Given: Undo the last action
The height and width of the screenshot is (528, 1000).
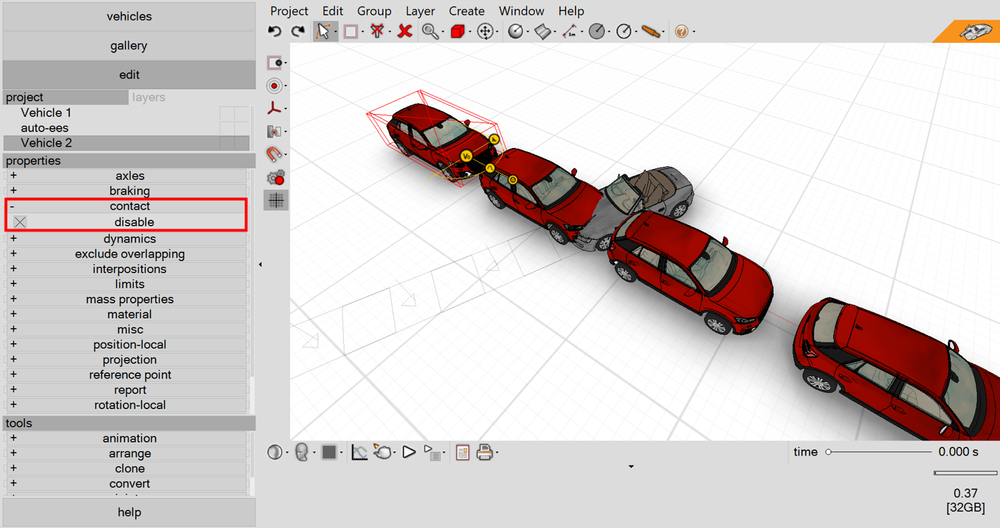Looking at the screenshot, I should click(x=275, y=31).
